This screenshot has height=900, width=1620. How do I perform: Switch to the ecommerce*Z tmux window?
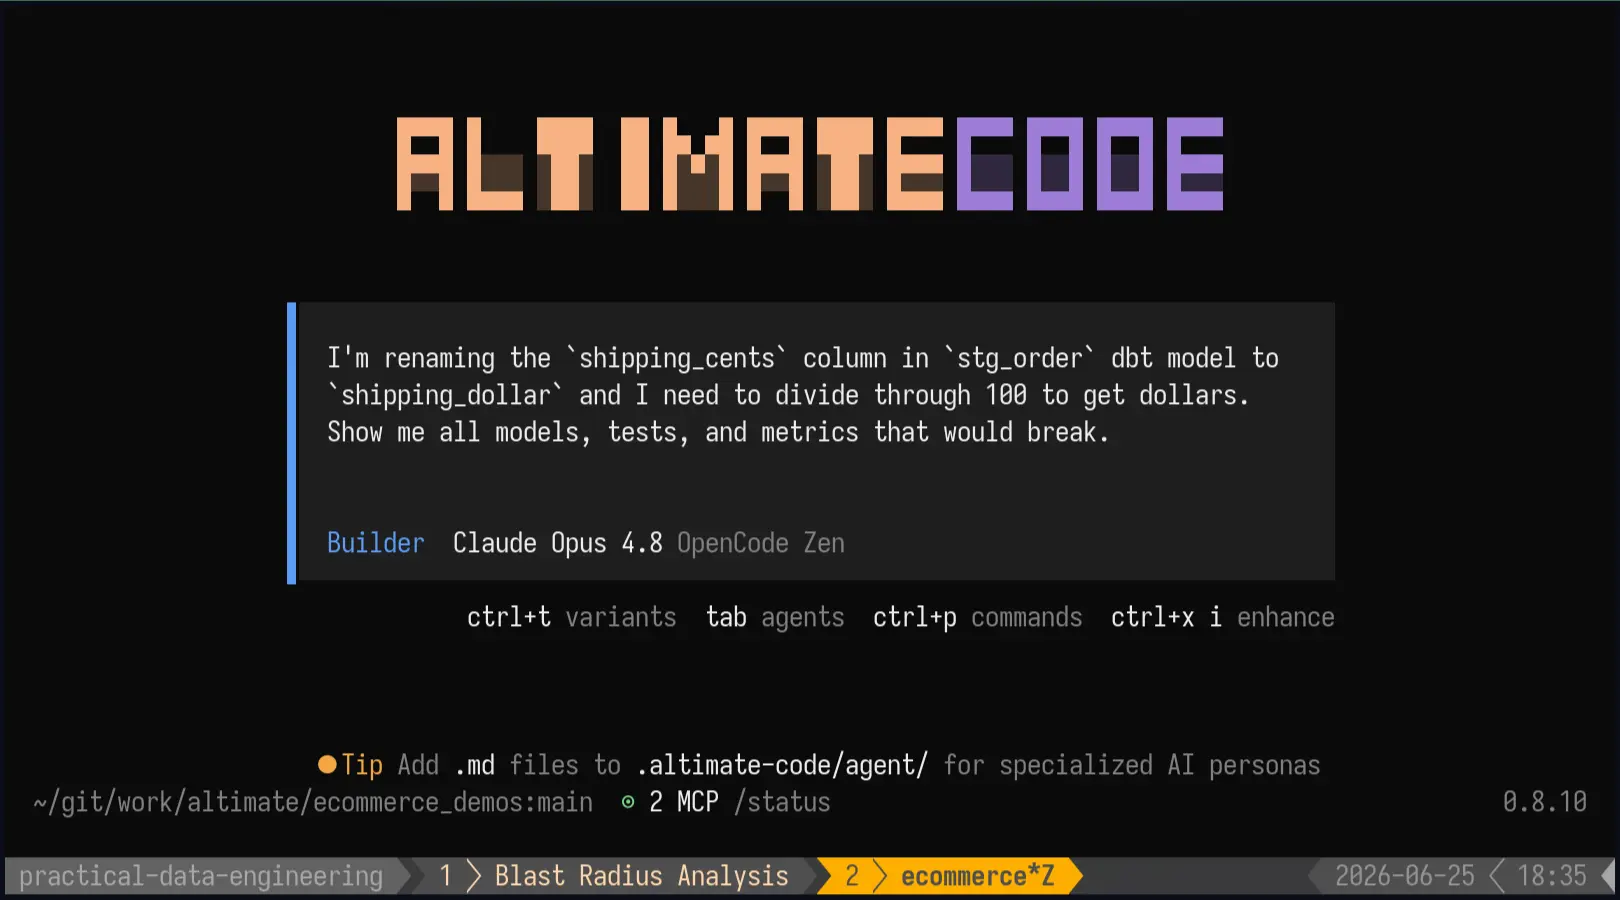click(x=977, y=876)
